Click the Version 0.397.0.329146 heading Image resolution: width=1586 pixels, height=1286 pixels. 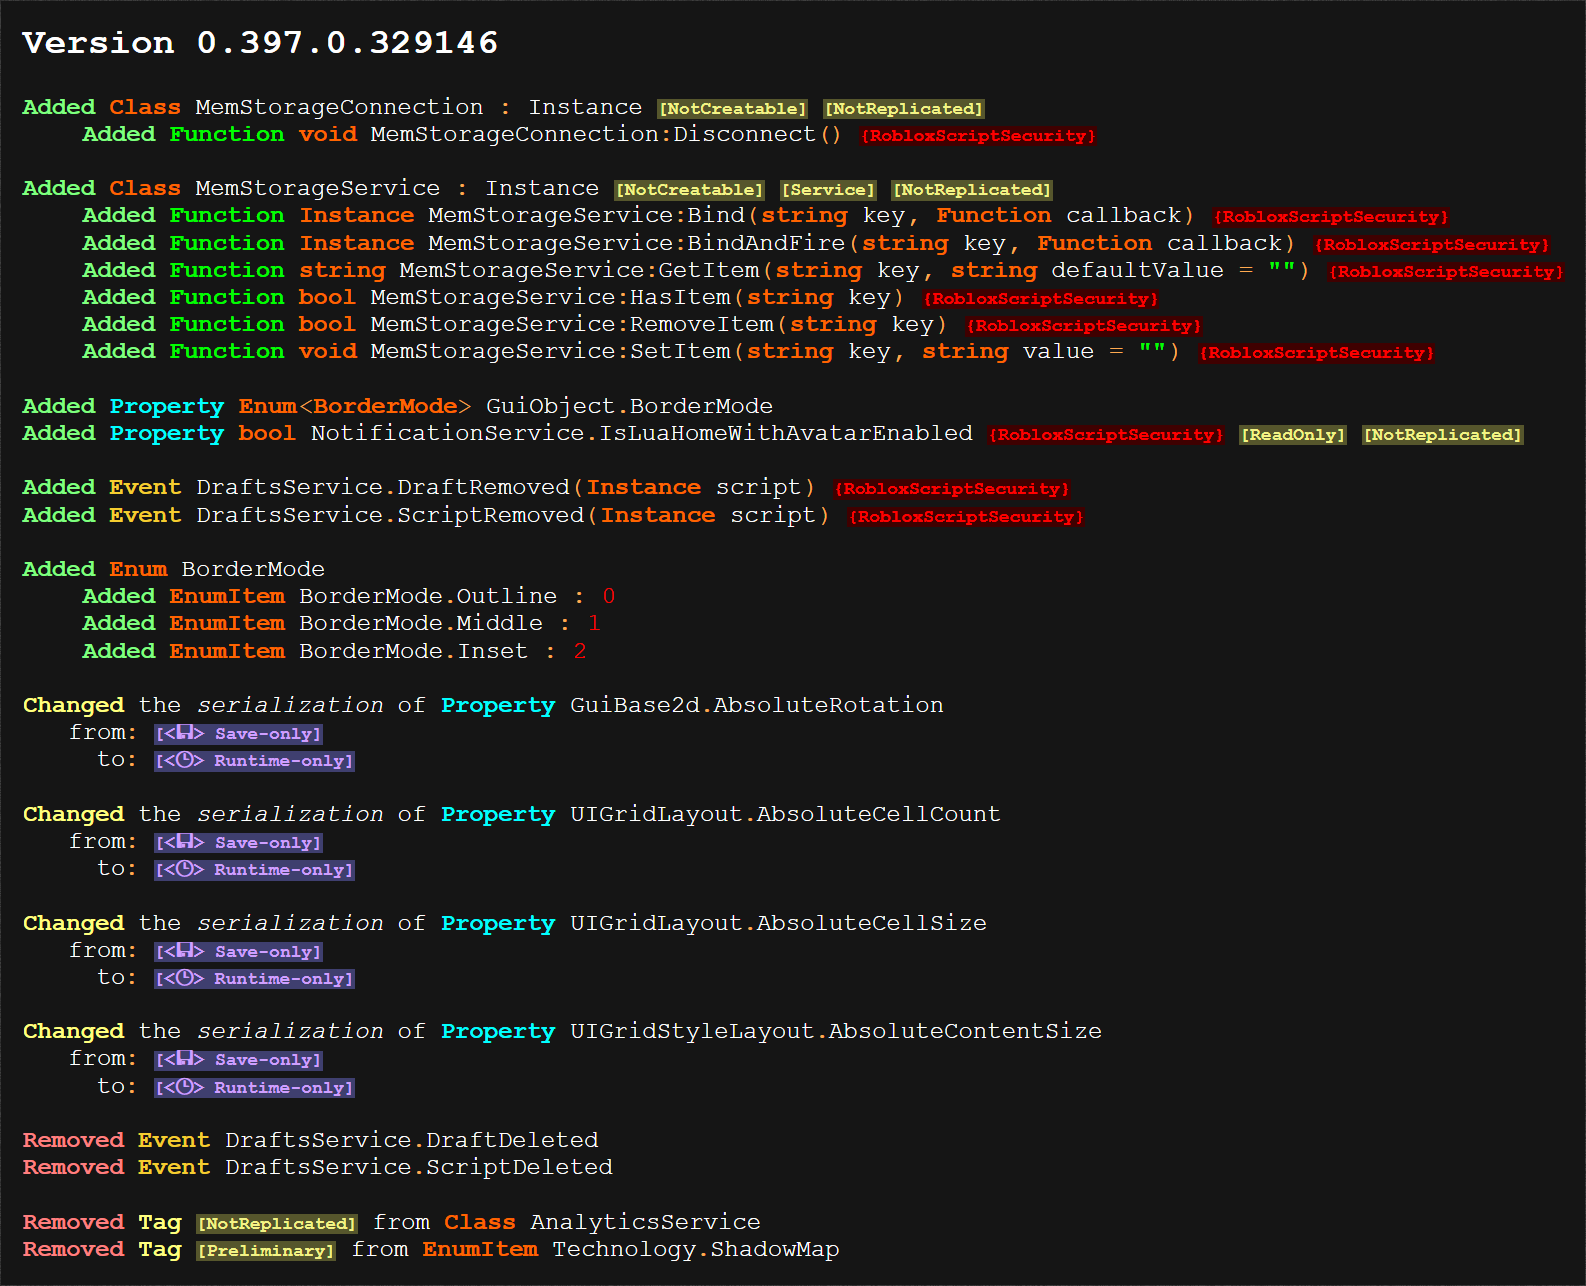[260, 43]
